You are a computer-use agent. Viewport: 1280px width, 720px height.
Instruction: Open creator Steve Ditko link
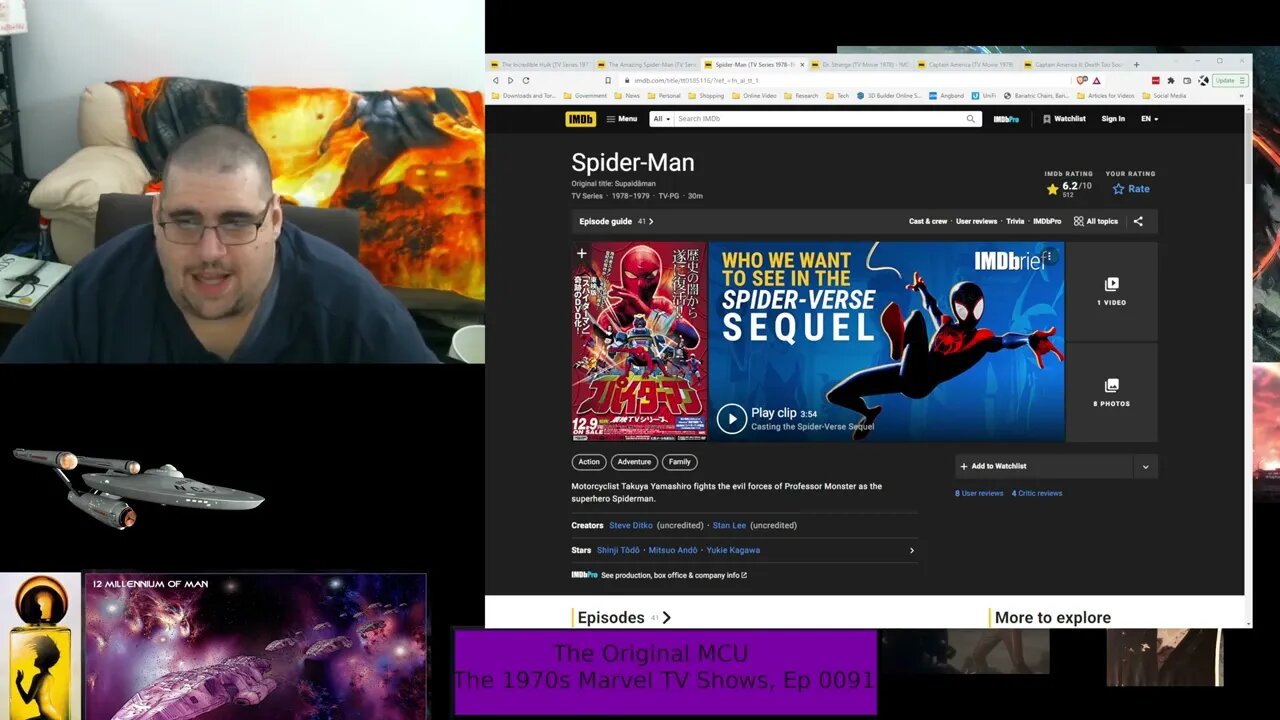[x=633, y=525]
